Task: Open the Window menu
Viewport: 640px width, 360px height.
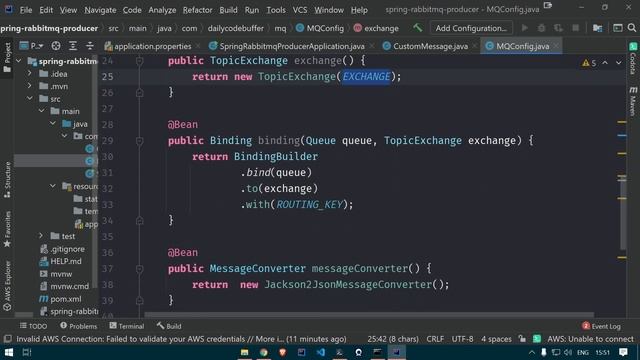Action: coord(329,10)
